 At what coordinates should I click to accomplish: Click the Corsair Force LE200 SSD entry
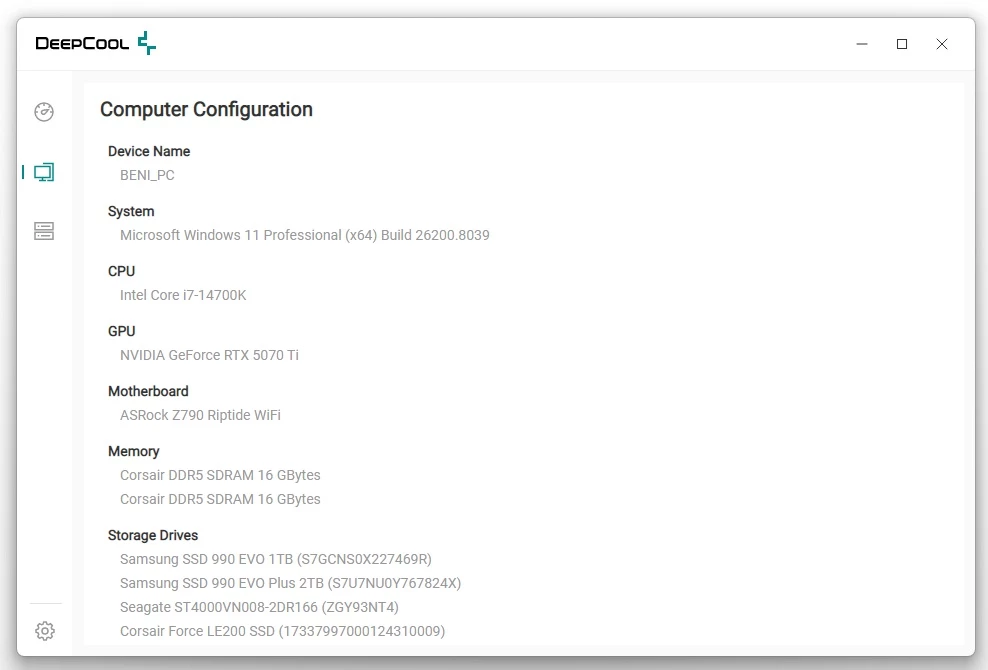[x=282, y=631]
